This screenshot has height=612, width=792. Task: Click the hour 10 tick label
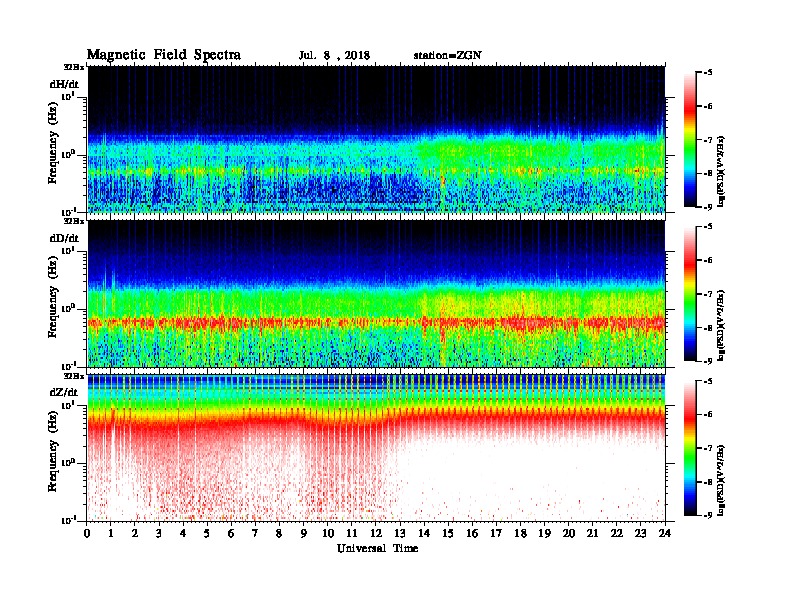pos(328,533)
